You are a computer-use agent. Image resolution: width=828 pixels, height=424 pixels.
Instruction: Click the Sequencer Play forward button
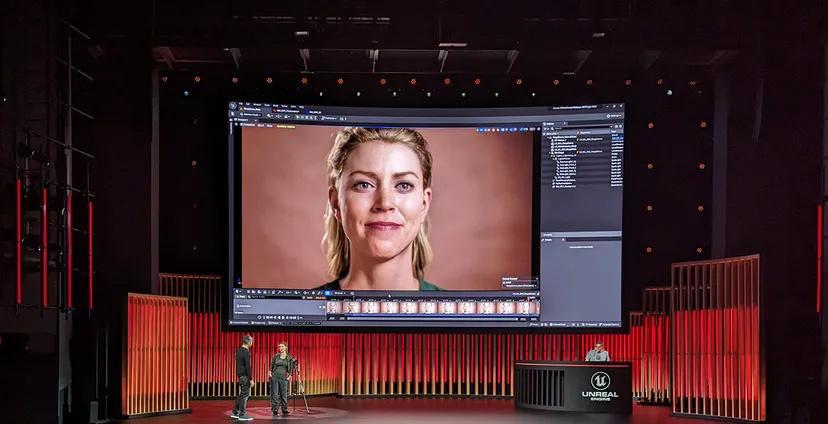click(283, 317)
